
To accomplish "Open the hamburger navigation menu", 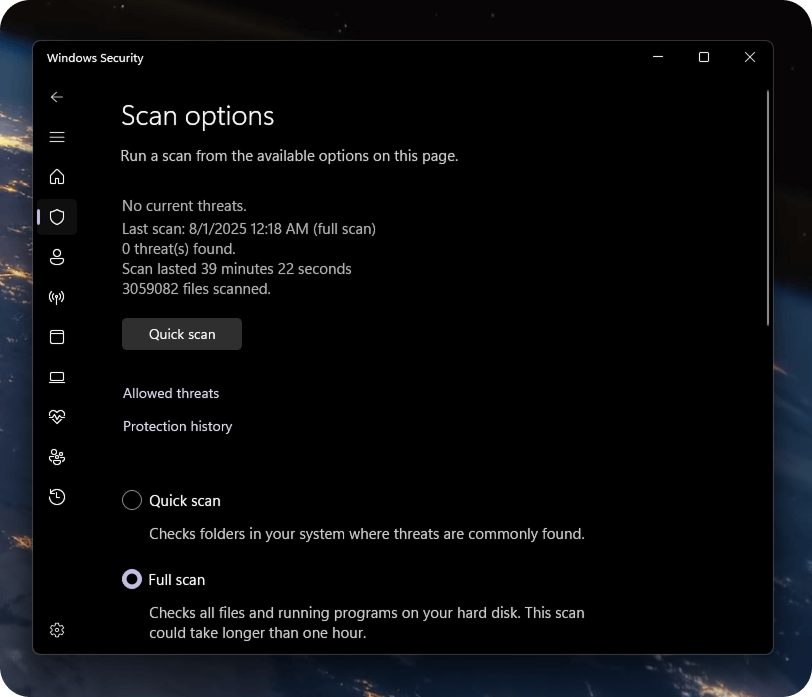I will pos(57,137).
